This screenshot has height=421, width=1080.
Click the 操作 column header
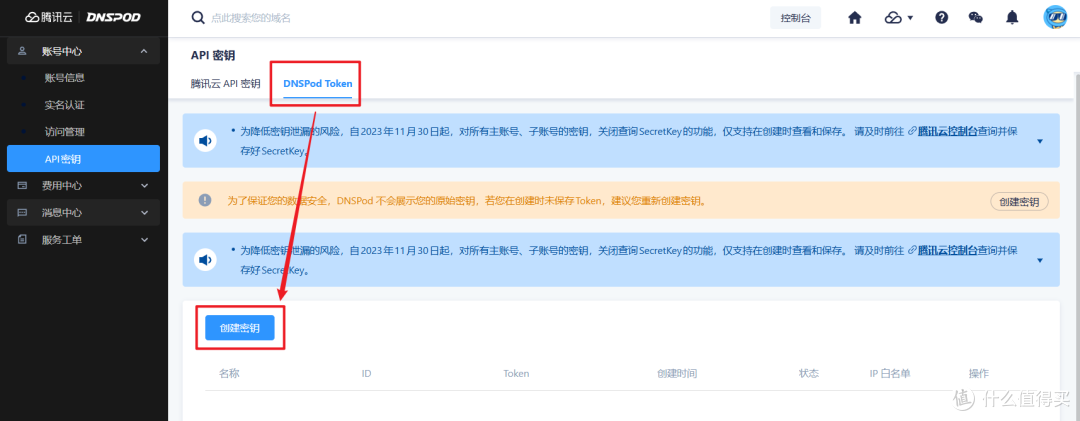979,373
